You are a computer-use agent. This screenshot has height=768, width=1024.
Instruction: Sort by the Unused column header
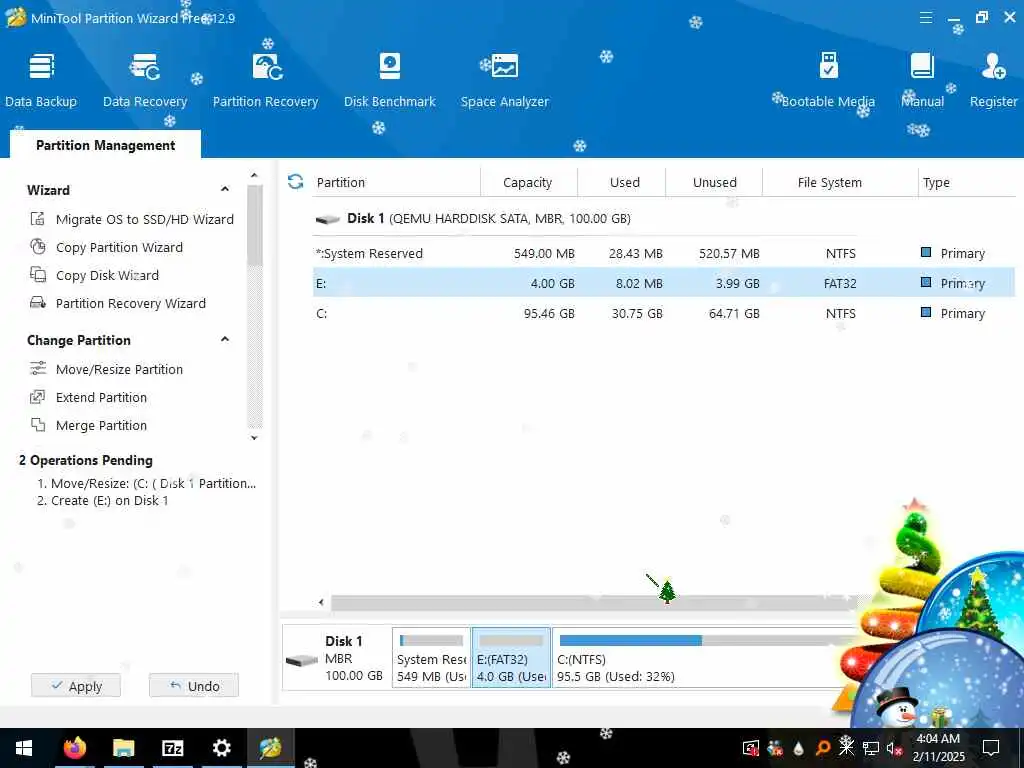pyautogui.click(x=714, y=182)
